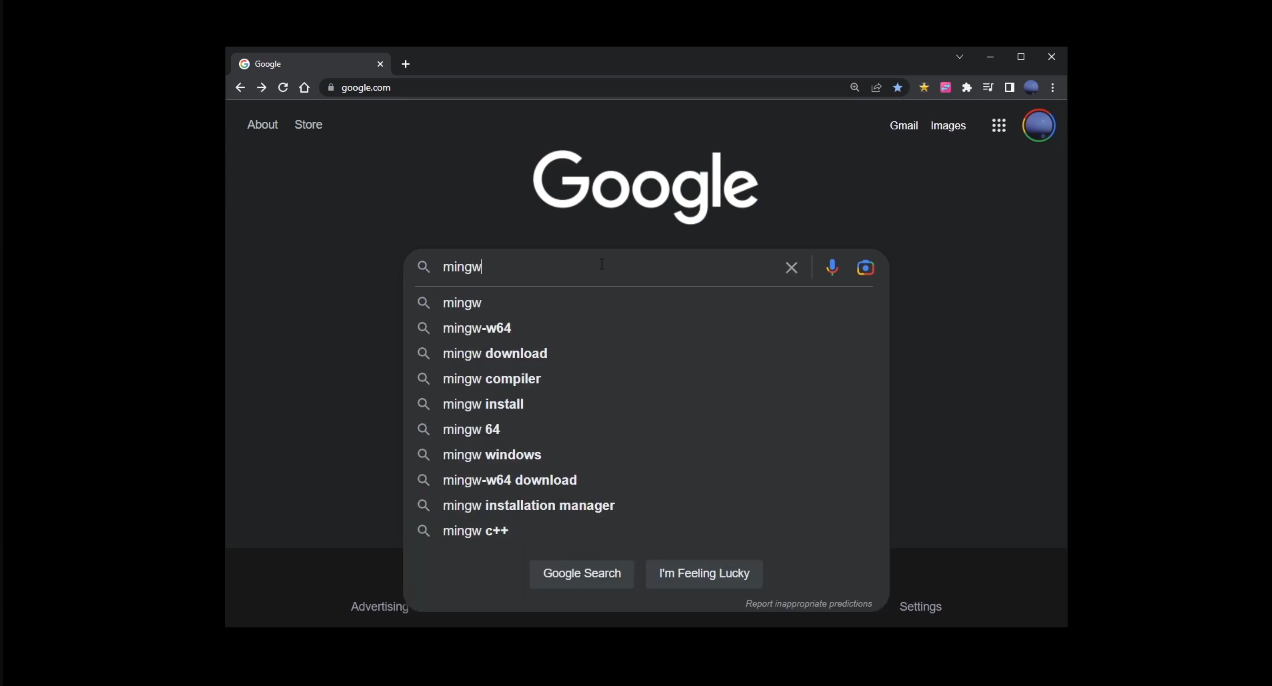This screenshot has height=686, width=1272.
Task: Clear the search box with the X icon
Action: [x=791, y=267]
